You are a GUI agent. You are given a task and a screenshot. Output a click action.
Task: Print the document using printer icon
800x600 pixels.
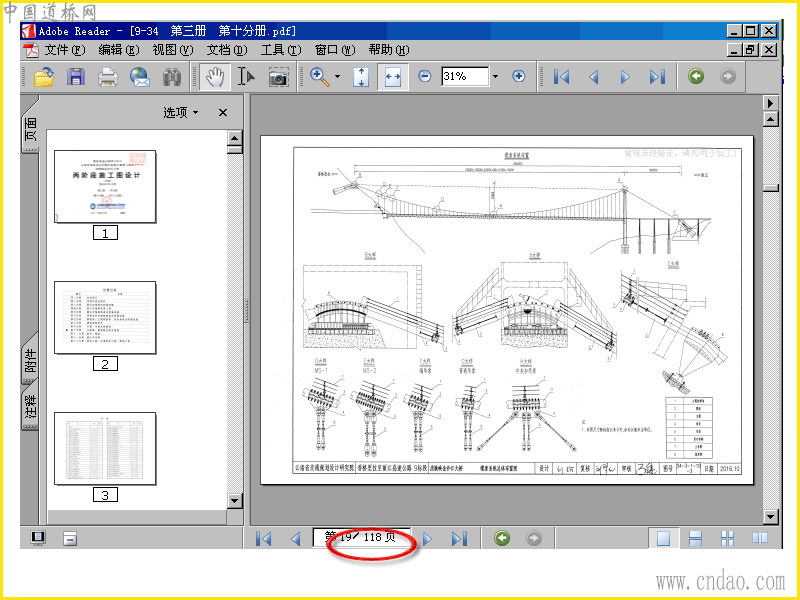(107, 77)
